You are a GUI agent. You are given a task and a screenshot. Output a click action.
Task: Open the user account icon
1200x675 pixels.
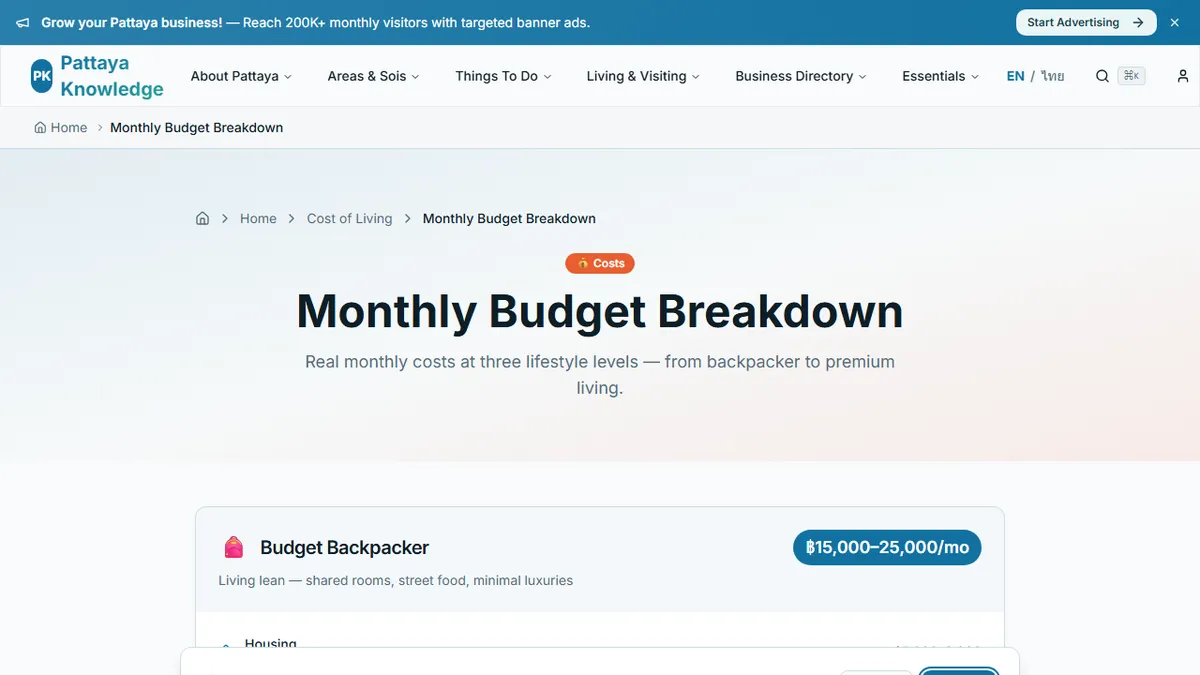(1183, 76)
